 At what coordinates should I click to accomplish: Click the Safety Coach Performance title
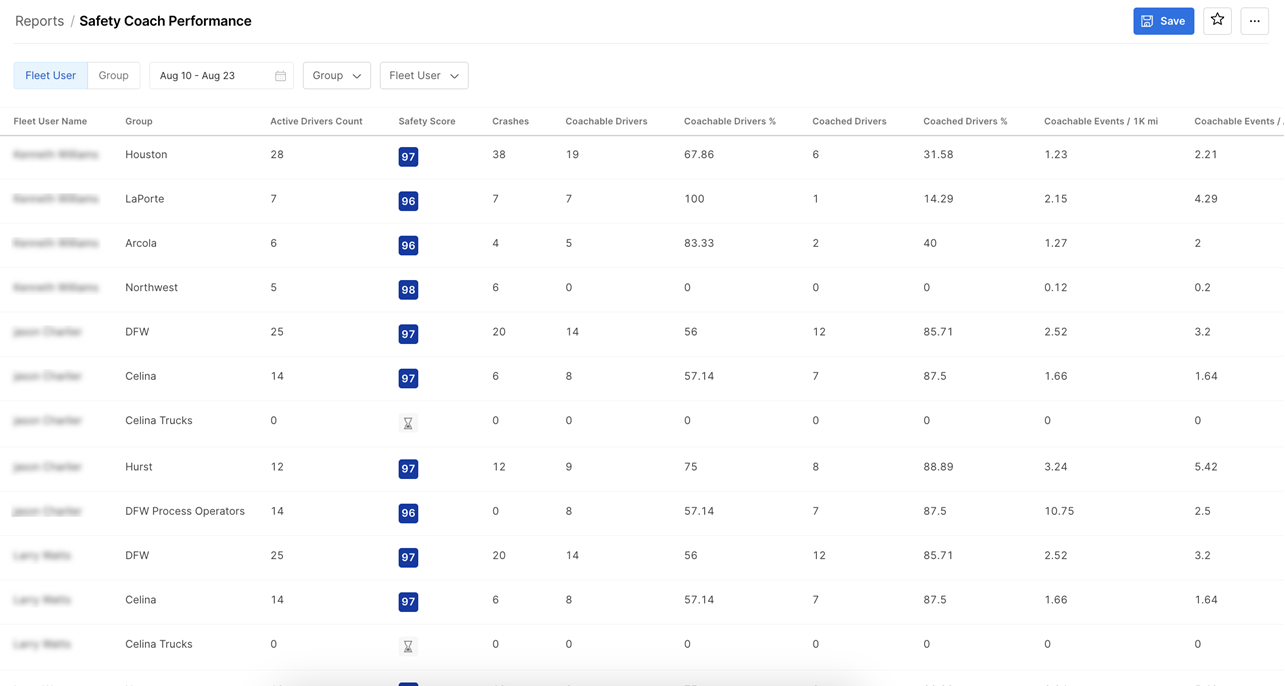pyautogui.click(x=165, y=21)
